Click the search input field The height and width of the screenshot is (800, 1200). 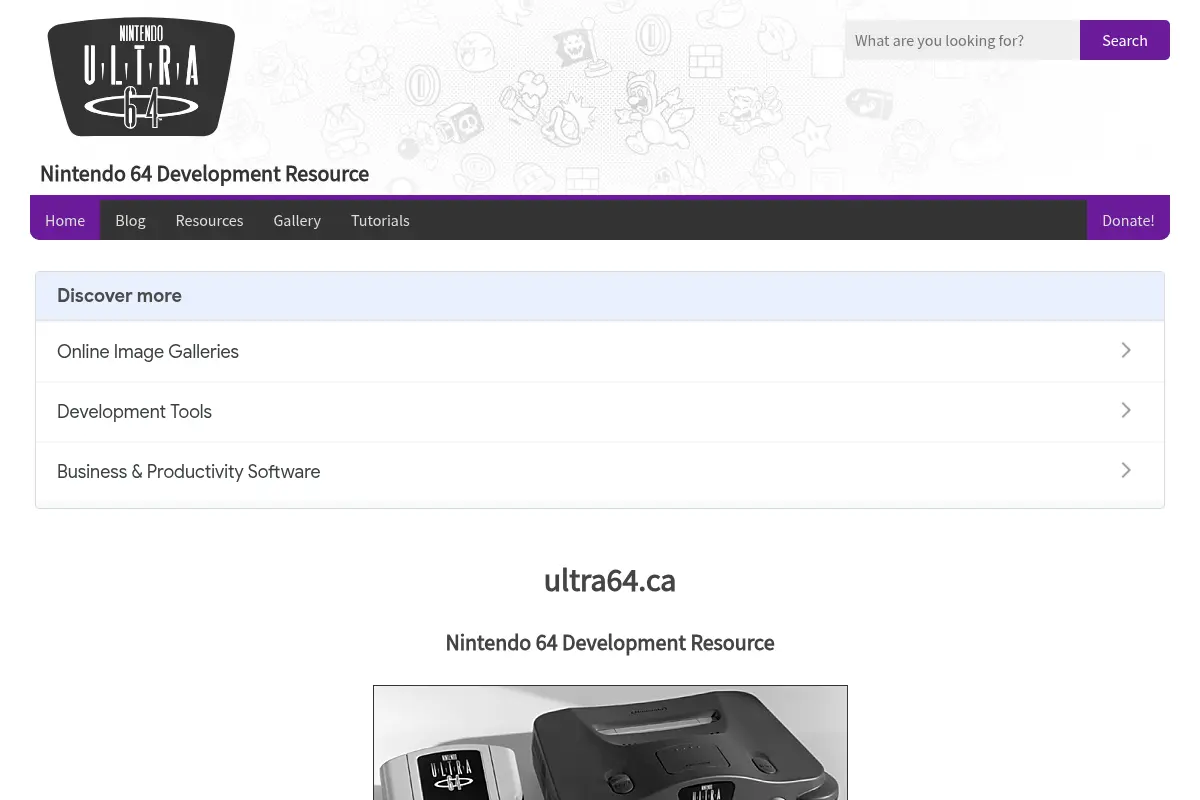click(962, 40)
